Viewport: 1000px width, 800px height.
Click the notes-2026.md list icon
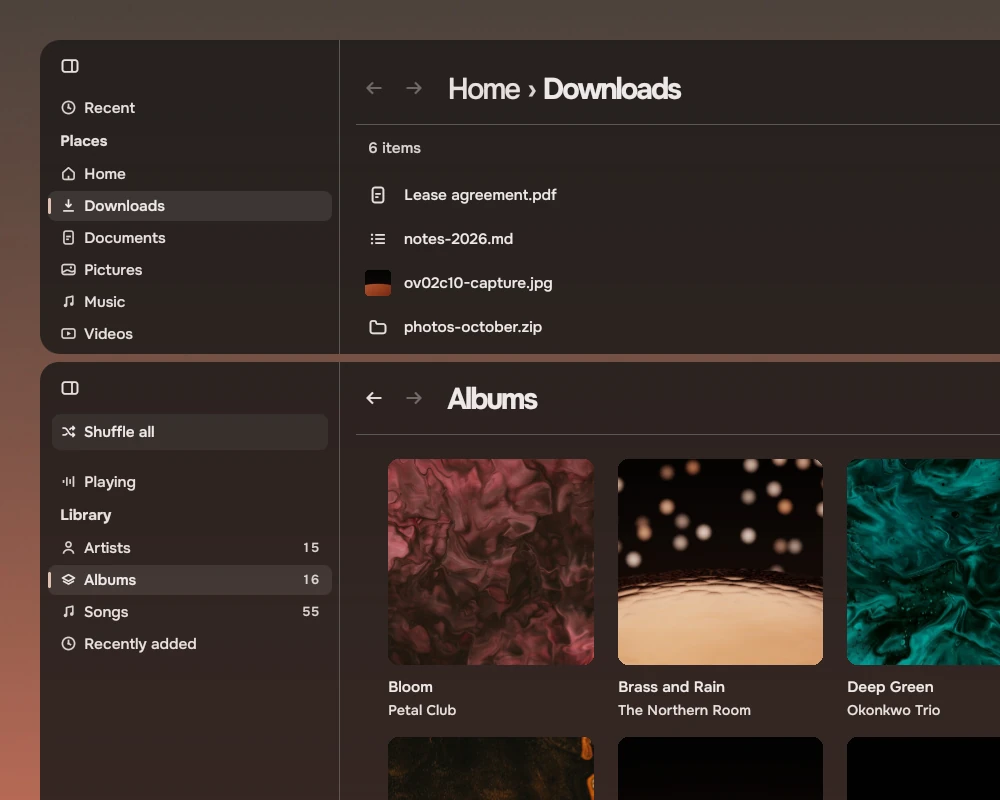click(x=378, y=239)
